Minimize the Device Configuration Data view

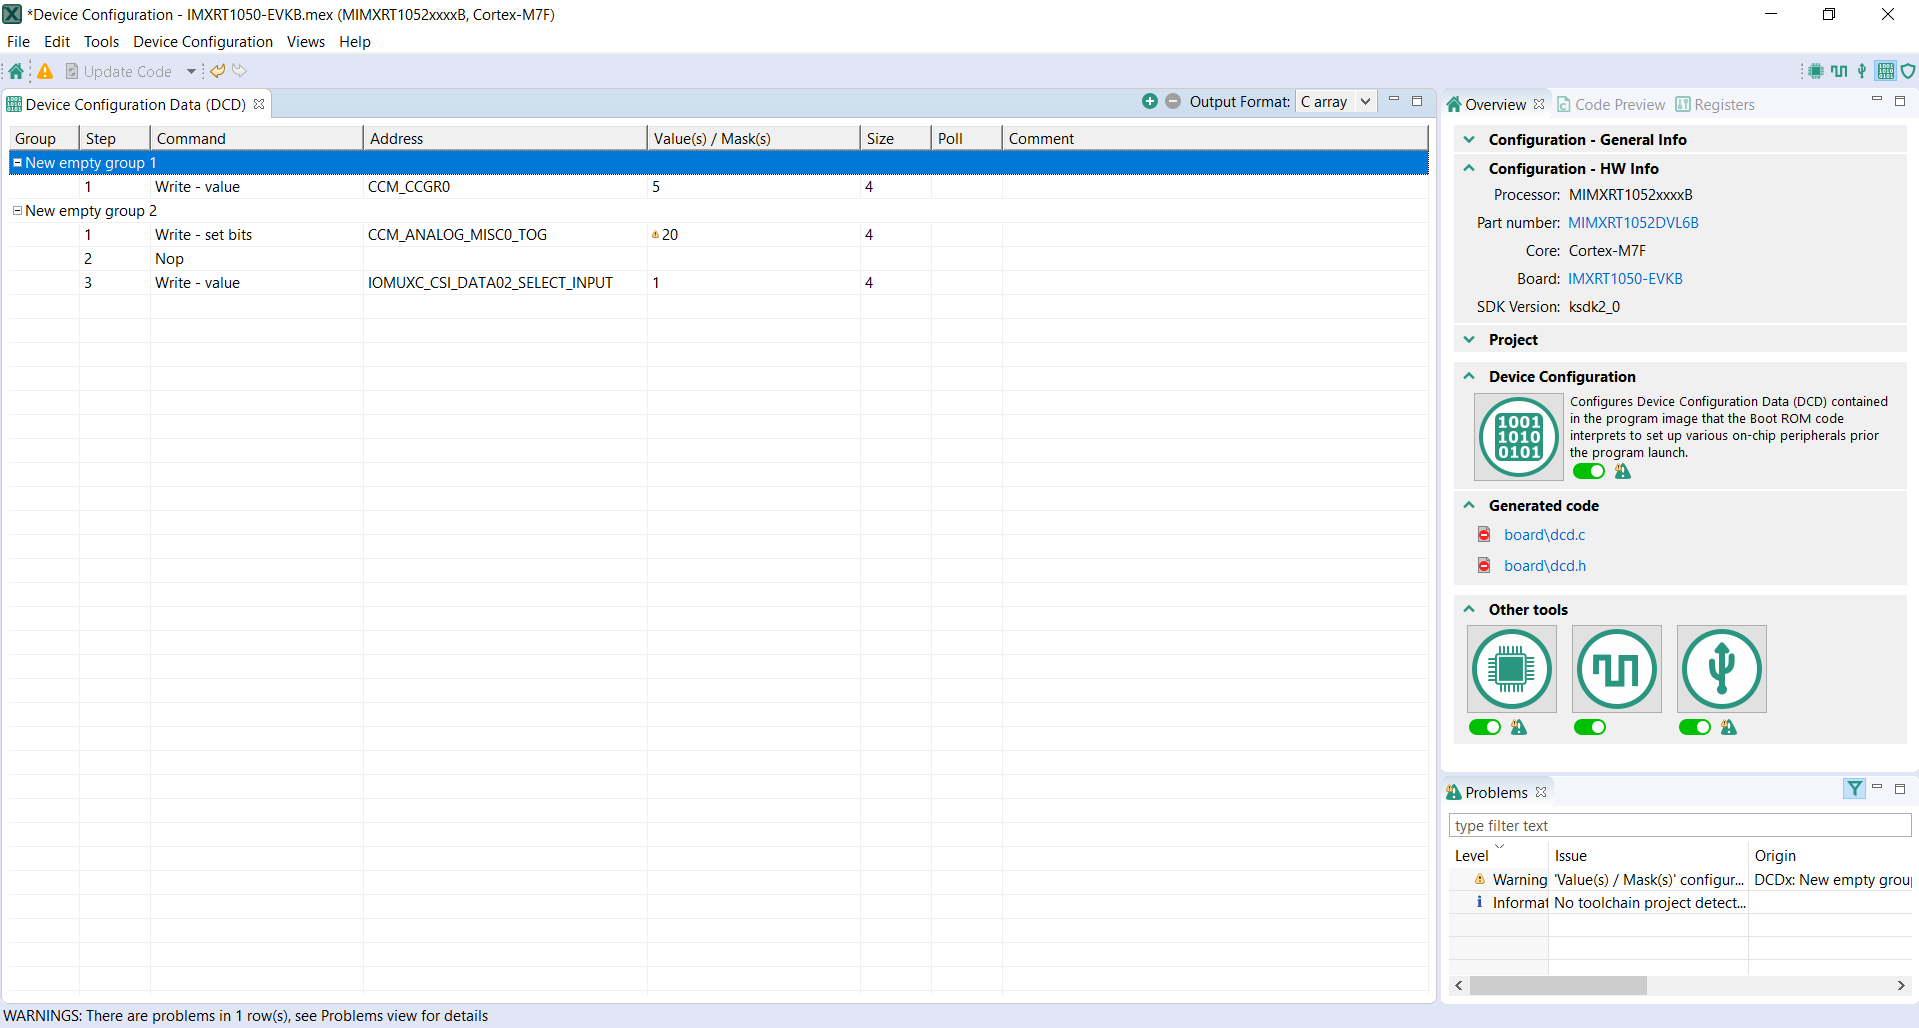coord(1394,100)
